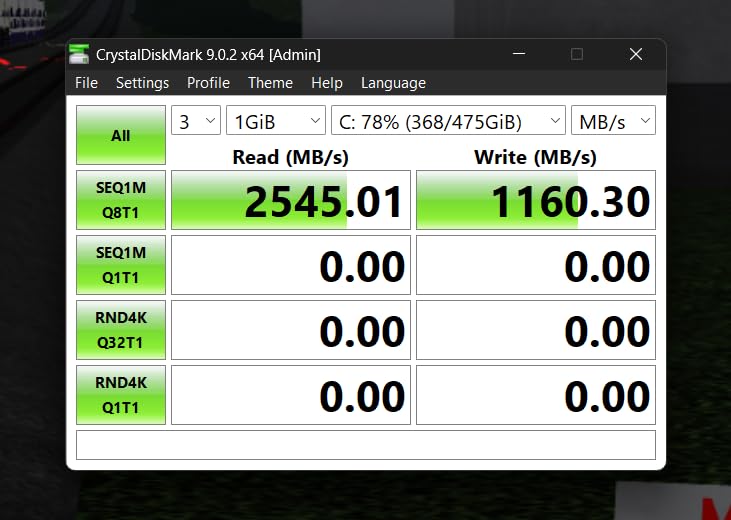Click the disabled maximize button
Viewport: 731px width, 520px height.
(x=577, y=54)
